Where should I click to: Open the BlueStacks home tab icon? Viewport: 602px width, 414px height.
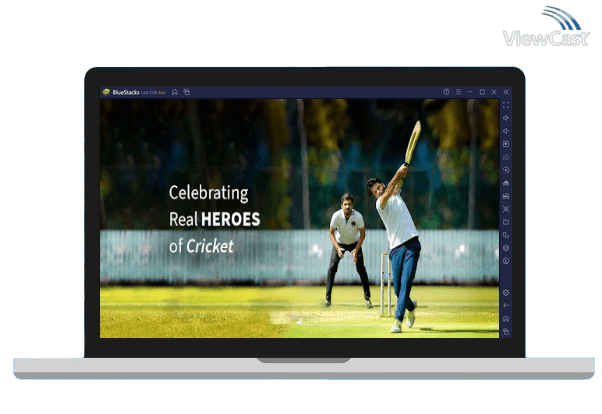[175, 92]
